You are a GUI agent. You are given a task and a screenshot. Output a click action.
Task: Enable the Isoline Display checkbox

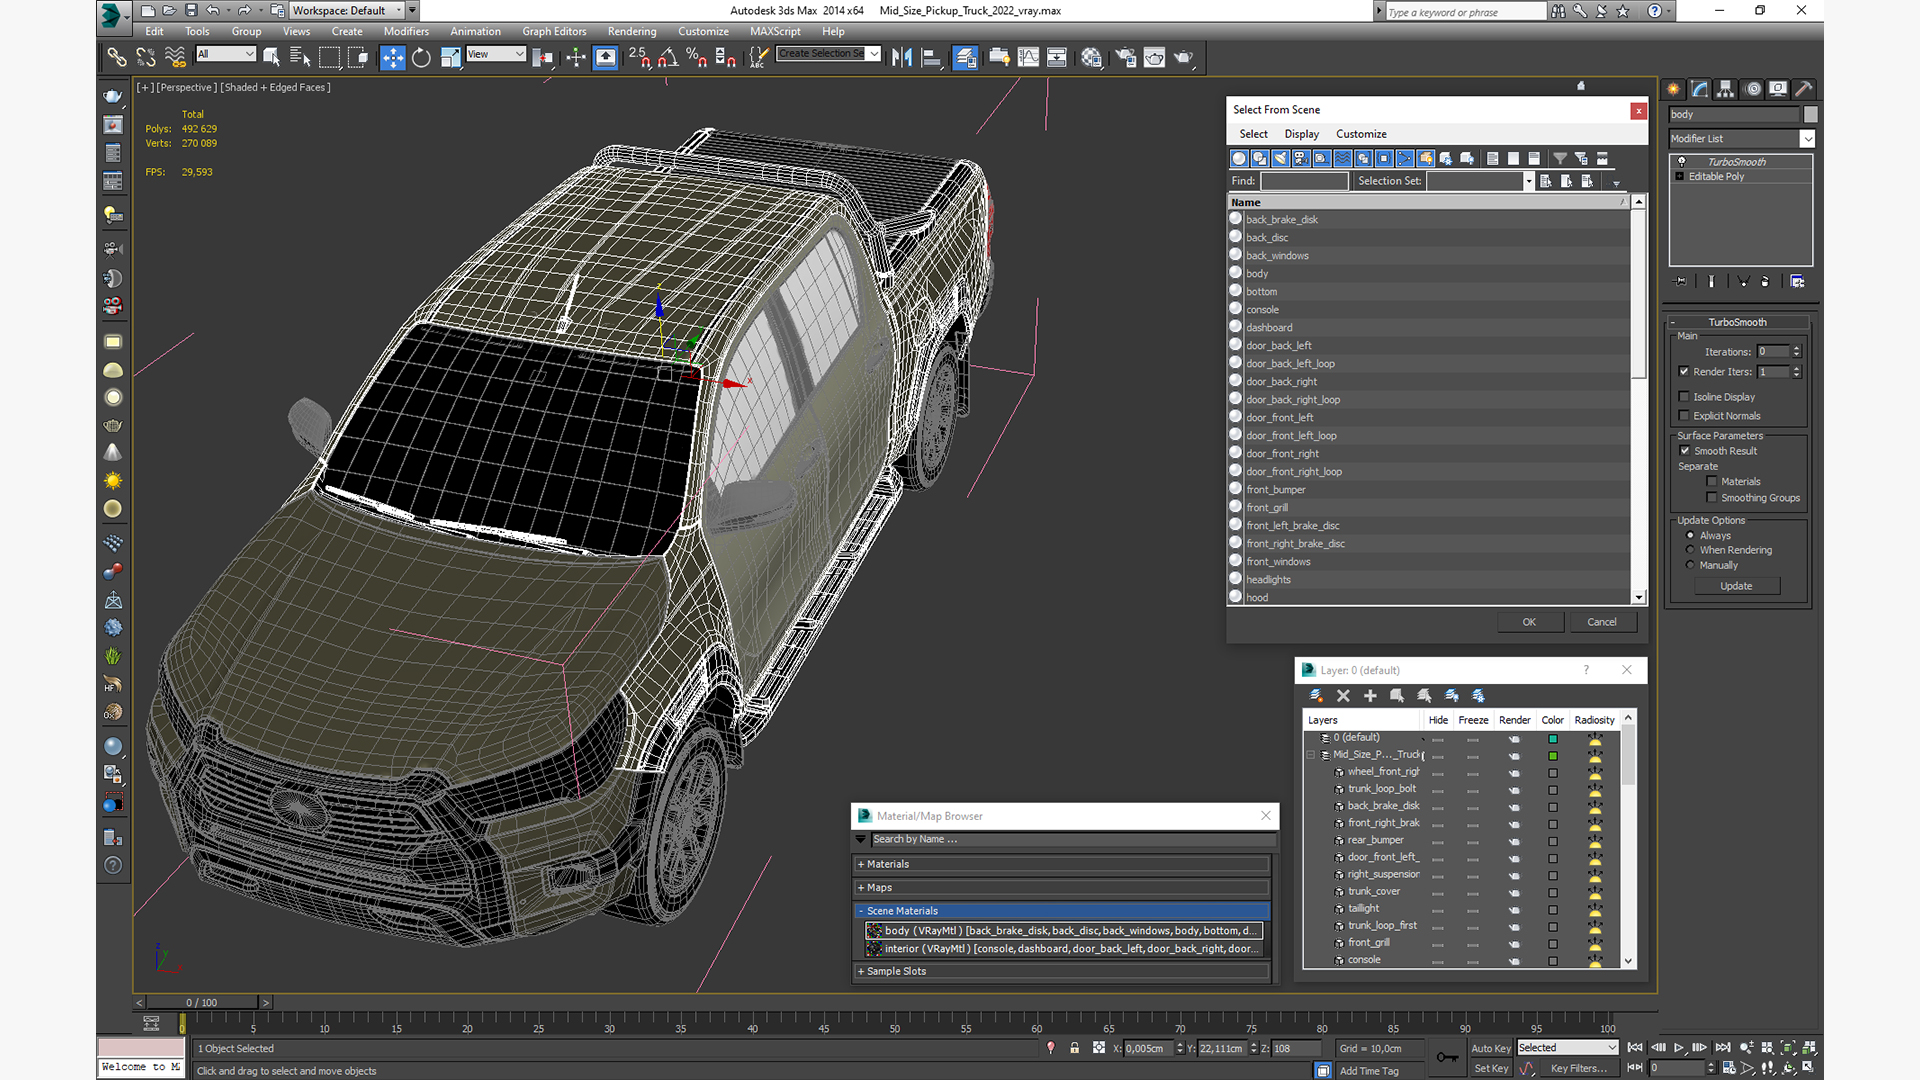click(1684, 397)
